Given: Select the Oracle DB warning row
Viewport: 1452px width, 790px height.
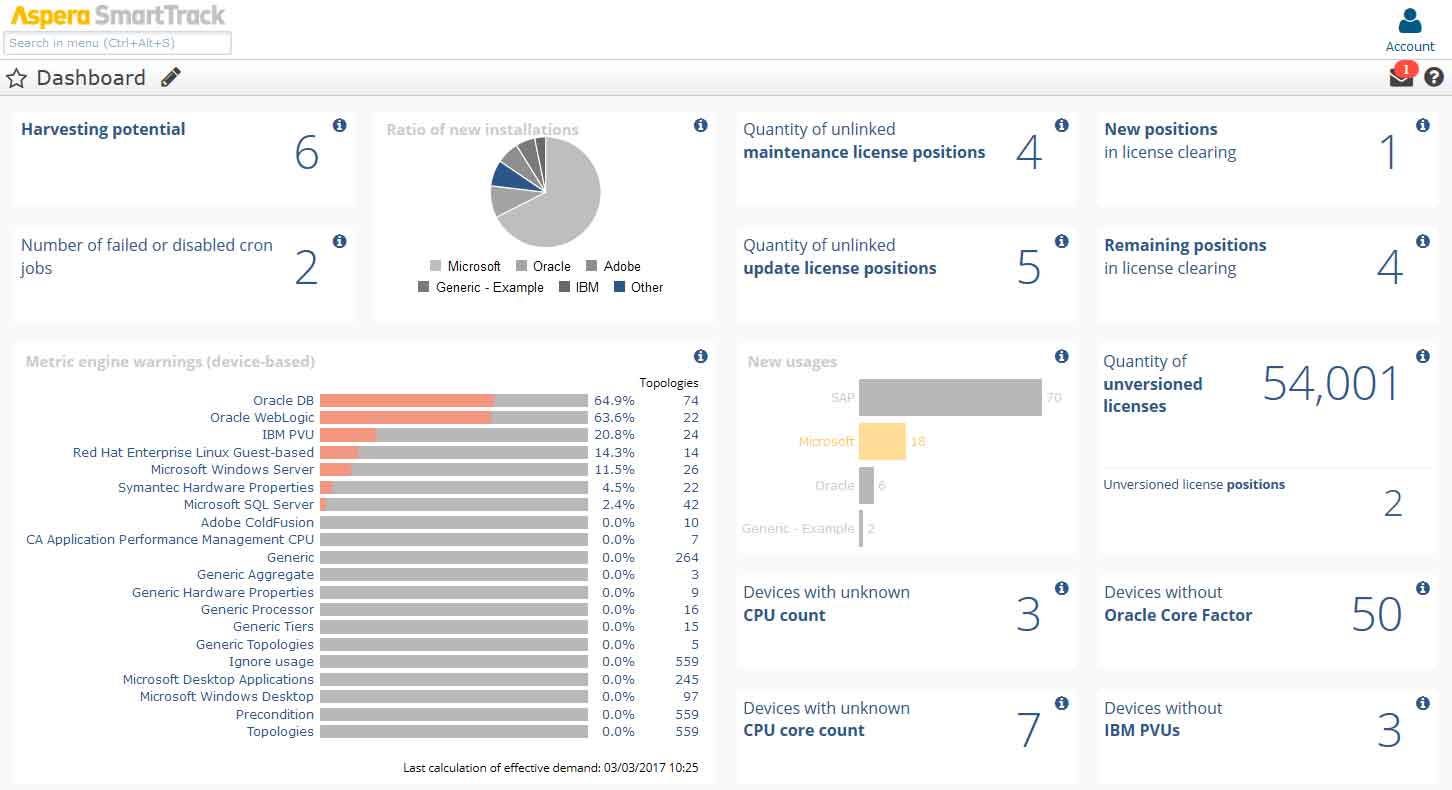Looking at the screenshot, I should [286, 399].
